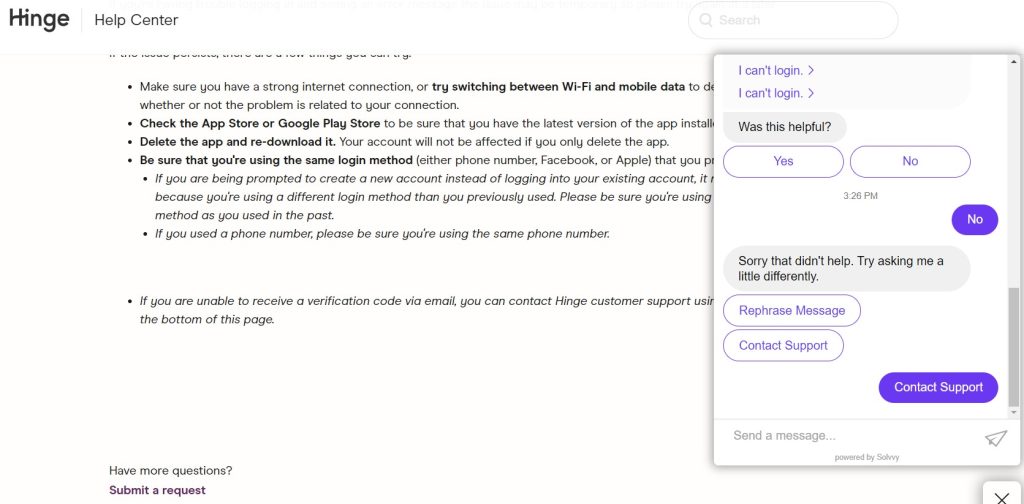Choose the outlined No feedback button
This screenshot has height=504, width=1024.
click(910, 161)
